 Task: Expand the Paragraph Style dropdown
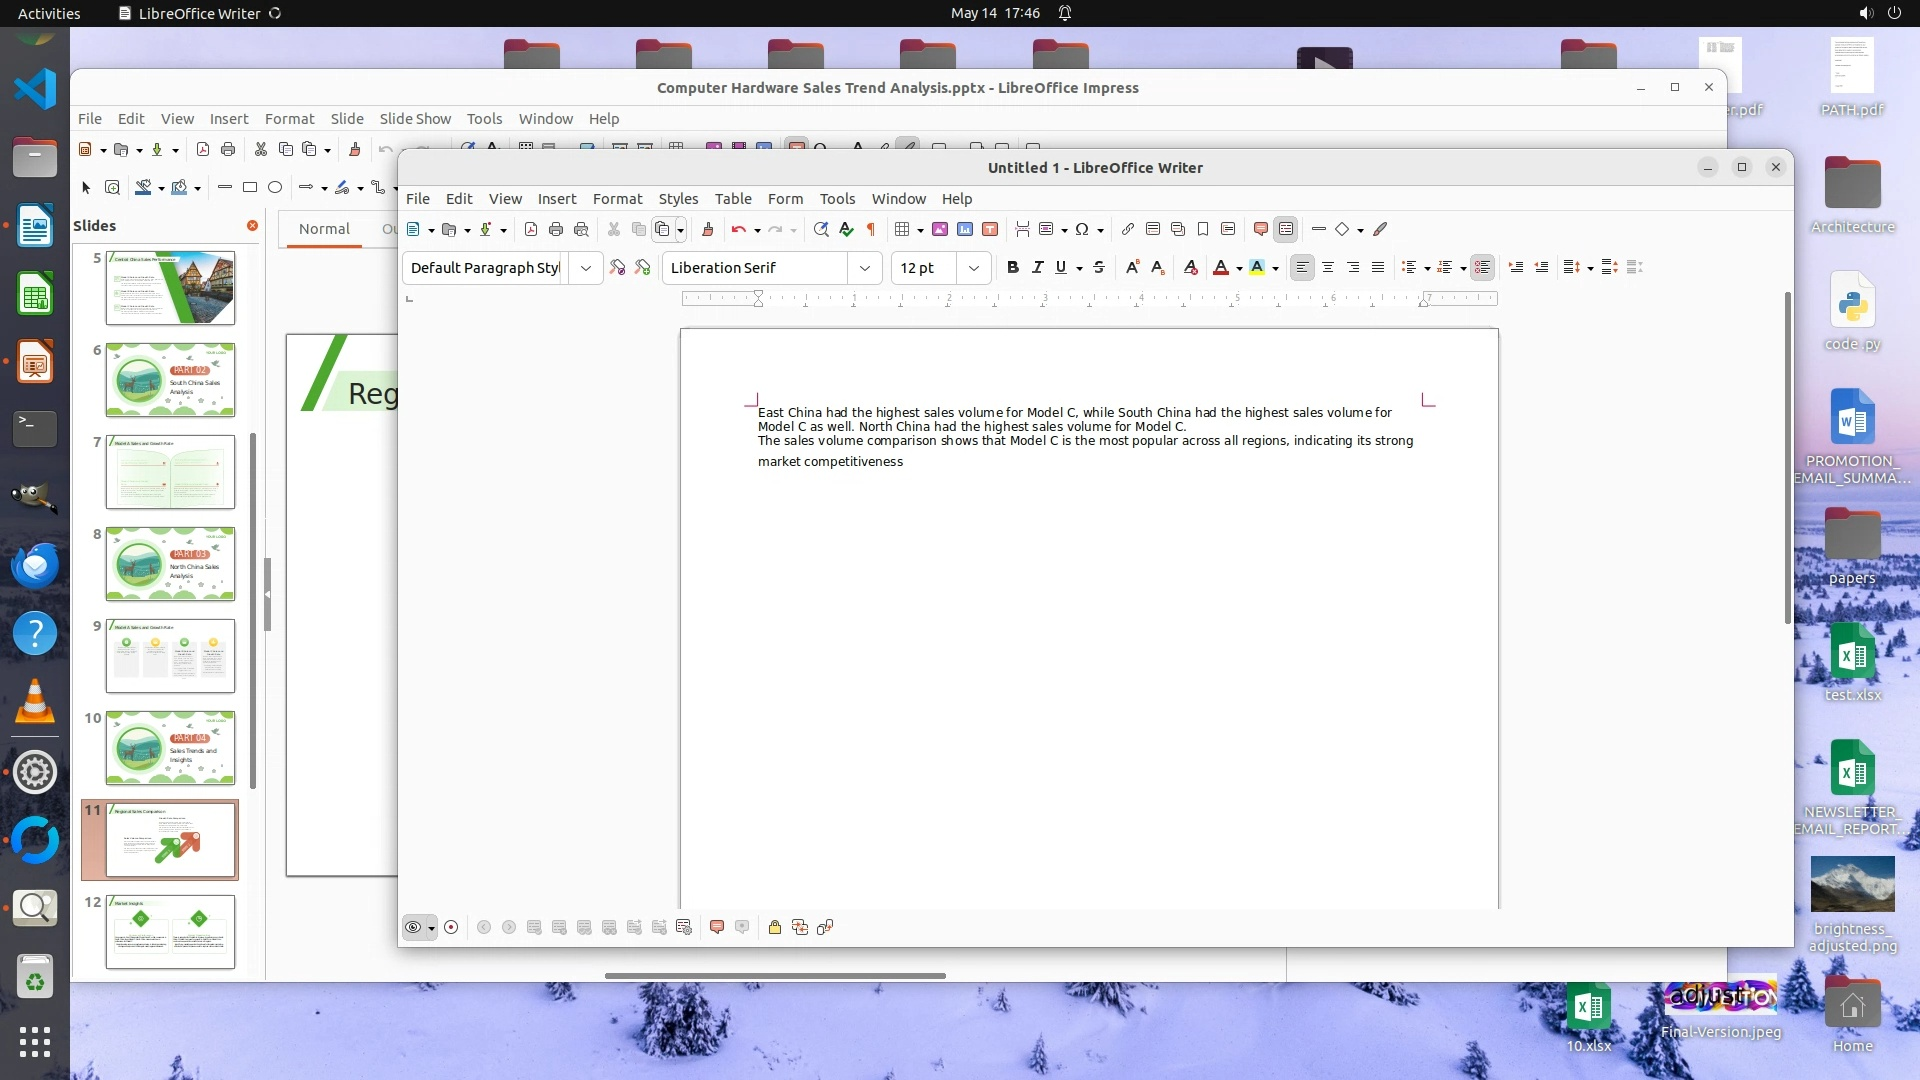coord(586,267)
